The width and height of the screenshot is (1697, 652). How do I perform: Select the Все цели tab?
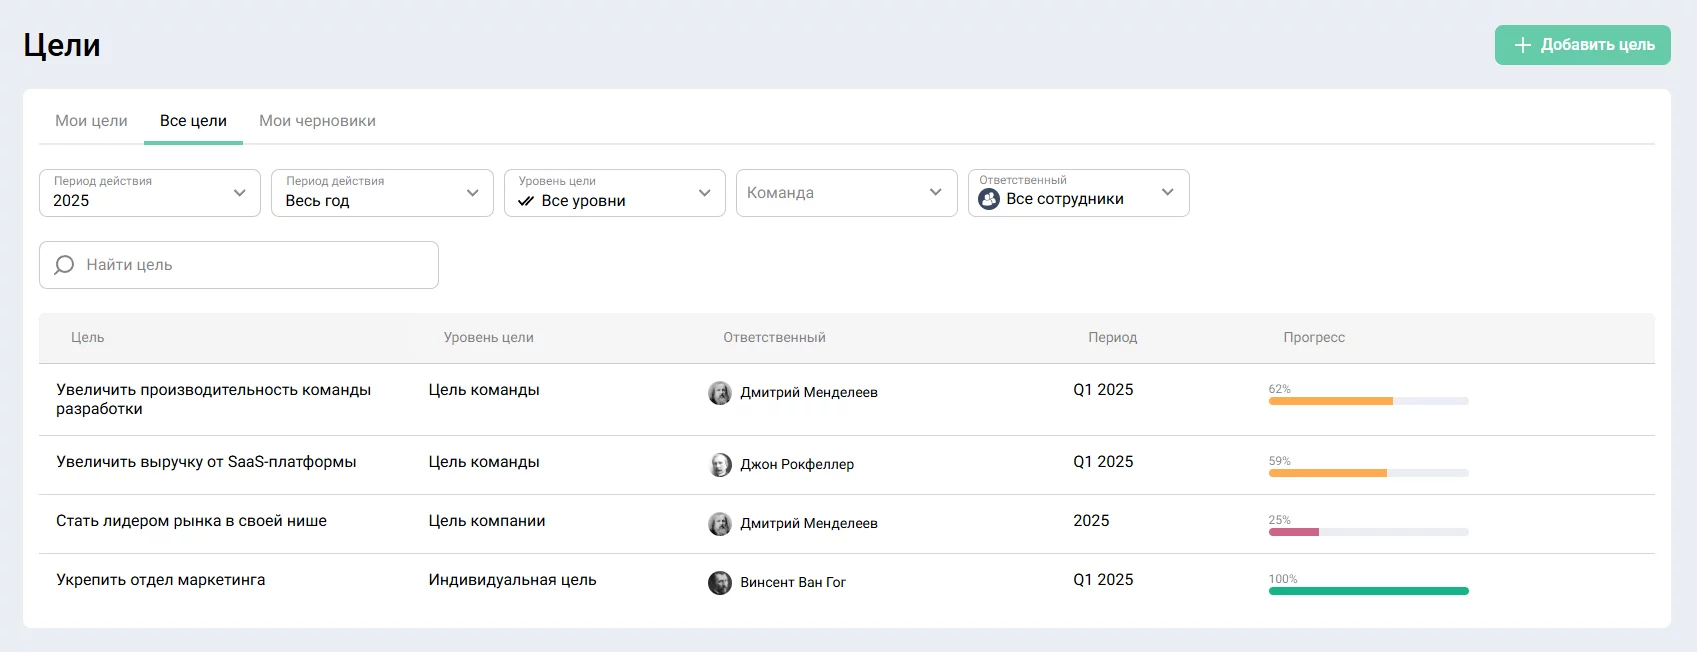[x=193, y=121]
